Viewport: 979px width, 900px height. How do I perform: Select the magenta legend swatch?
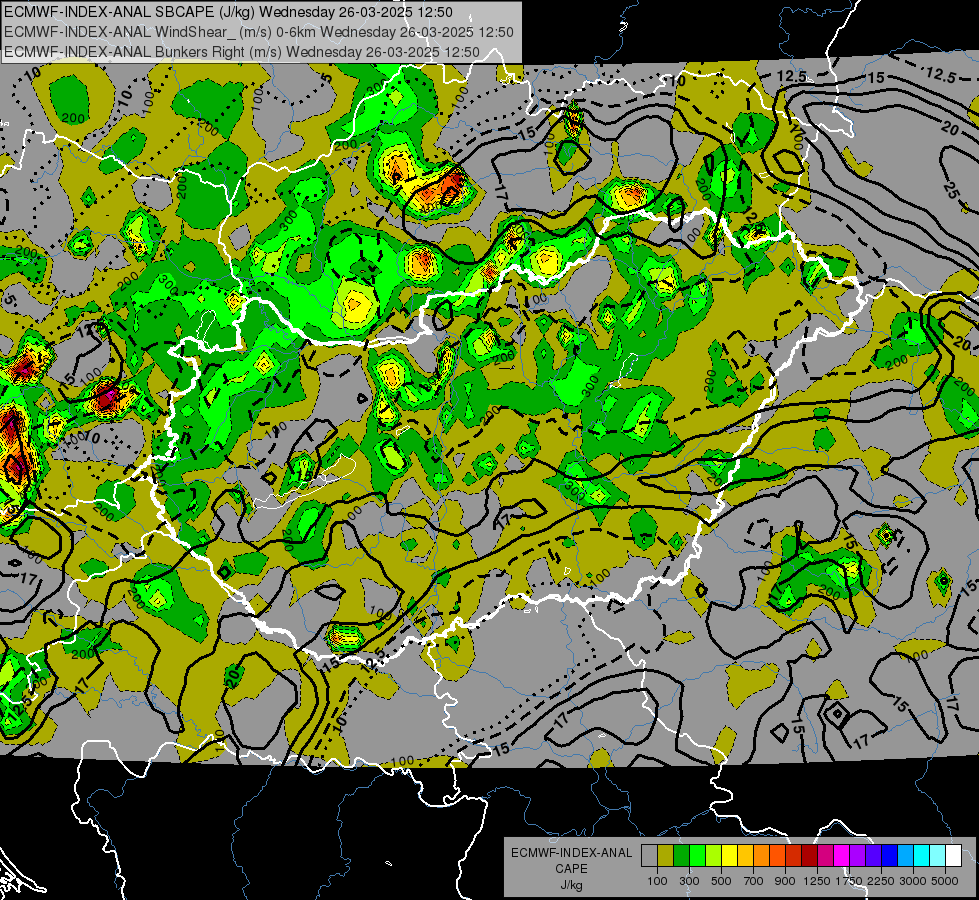click(841, 855)
